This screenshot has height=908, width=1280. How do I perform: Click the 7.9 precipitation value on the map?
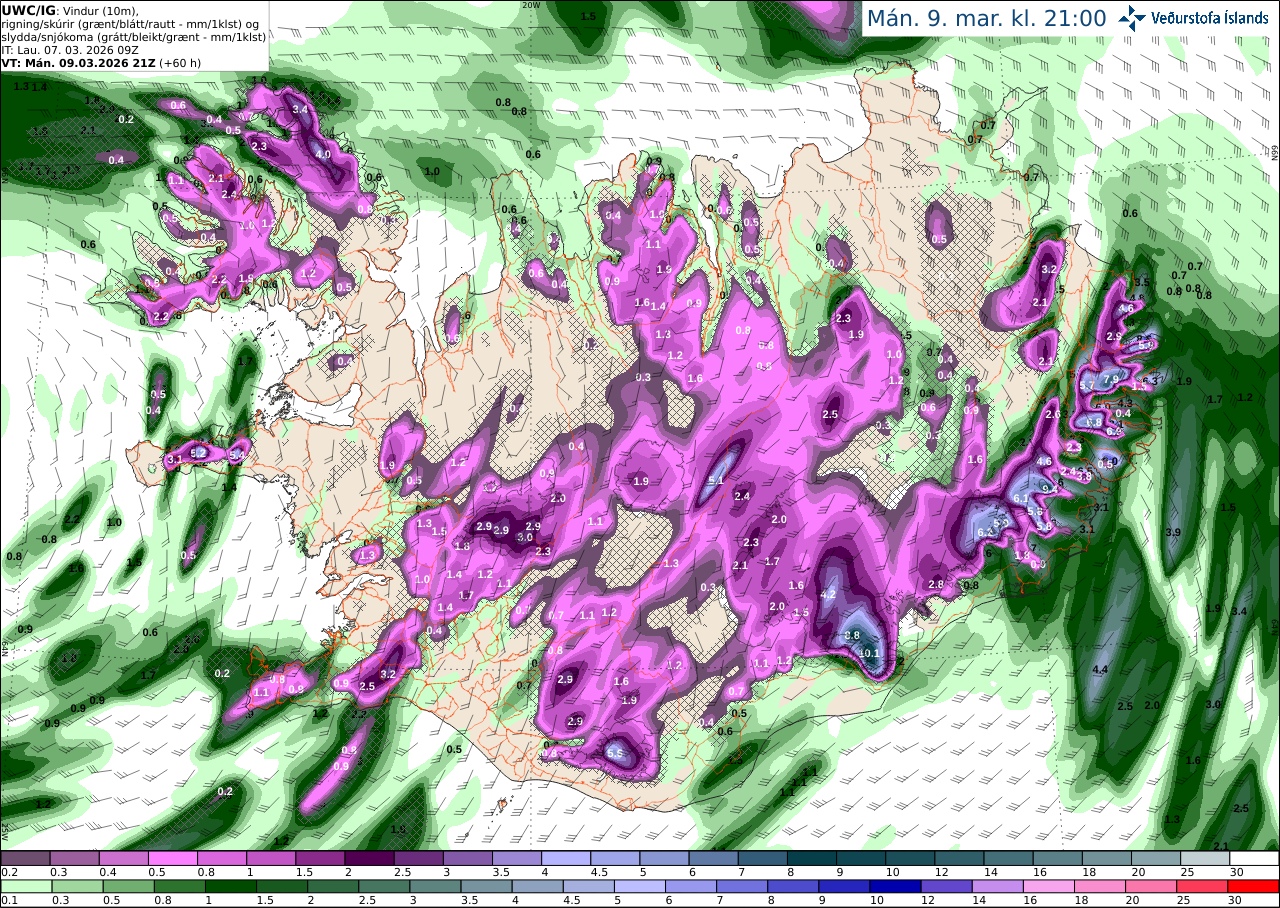(x=1110, y=380)
